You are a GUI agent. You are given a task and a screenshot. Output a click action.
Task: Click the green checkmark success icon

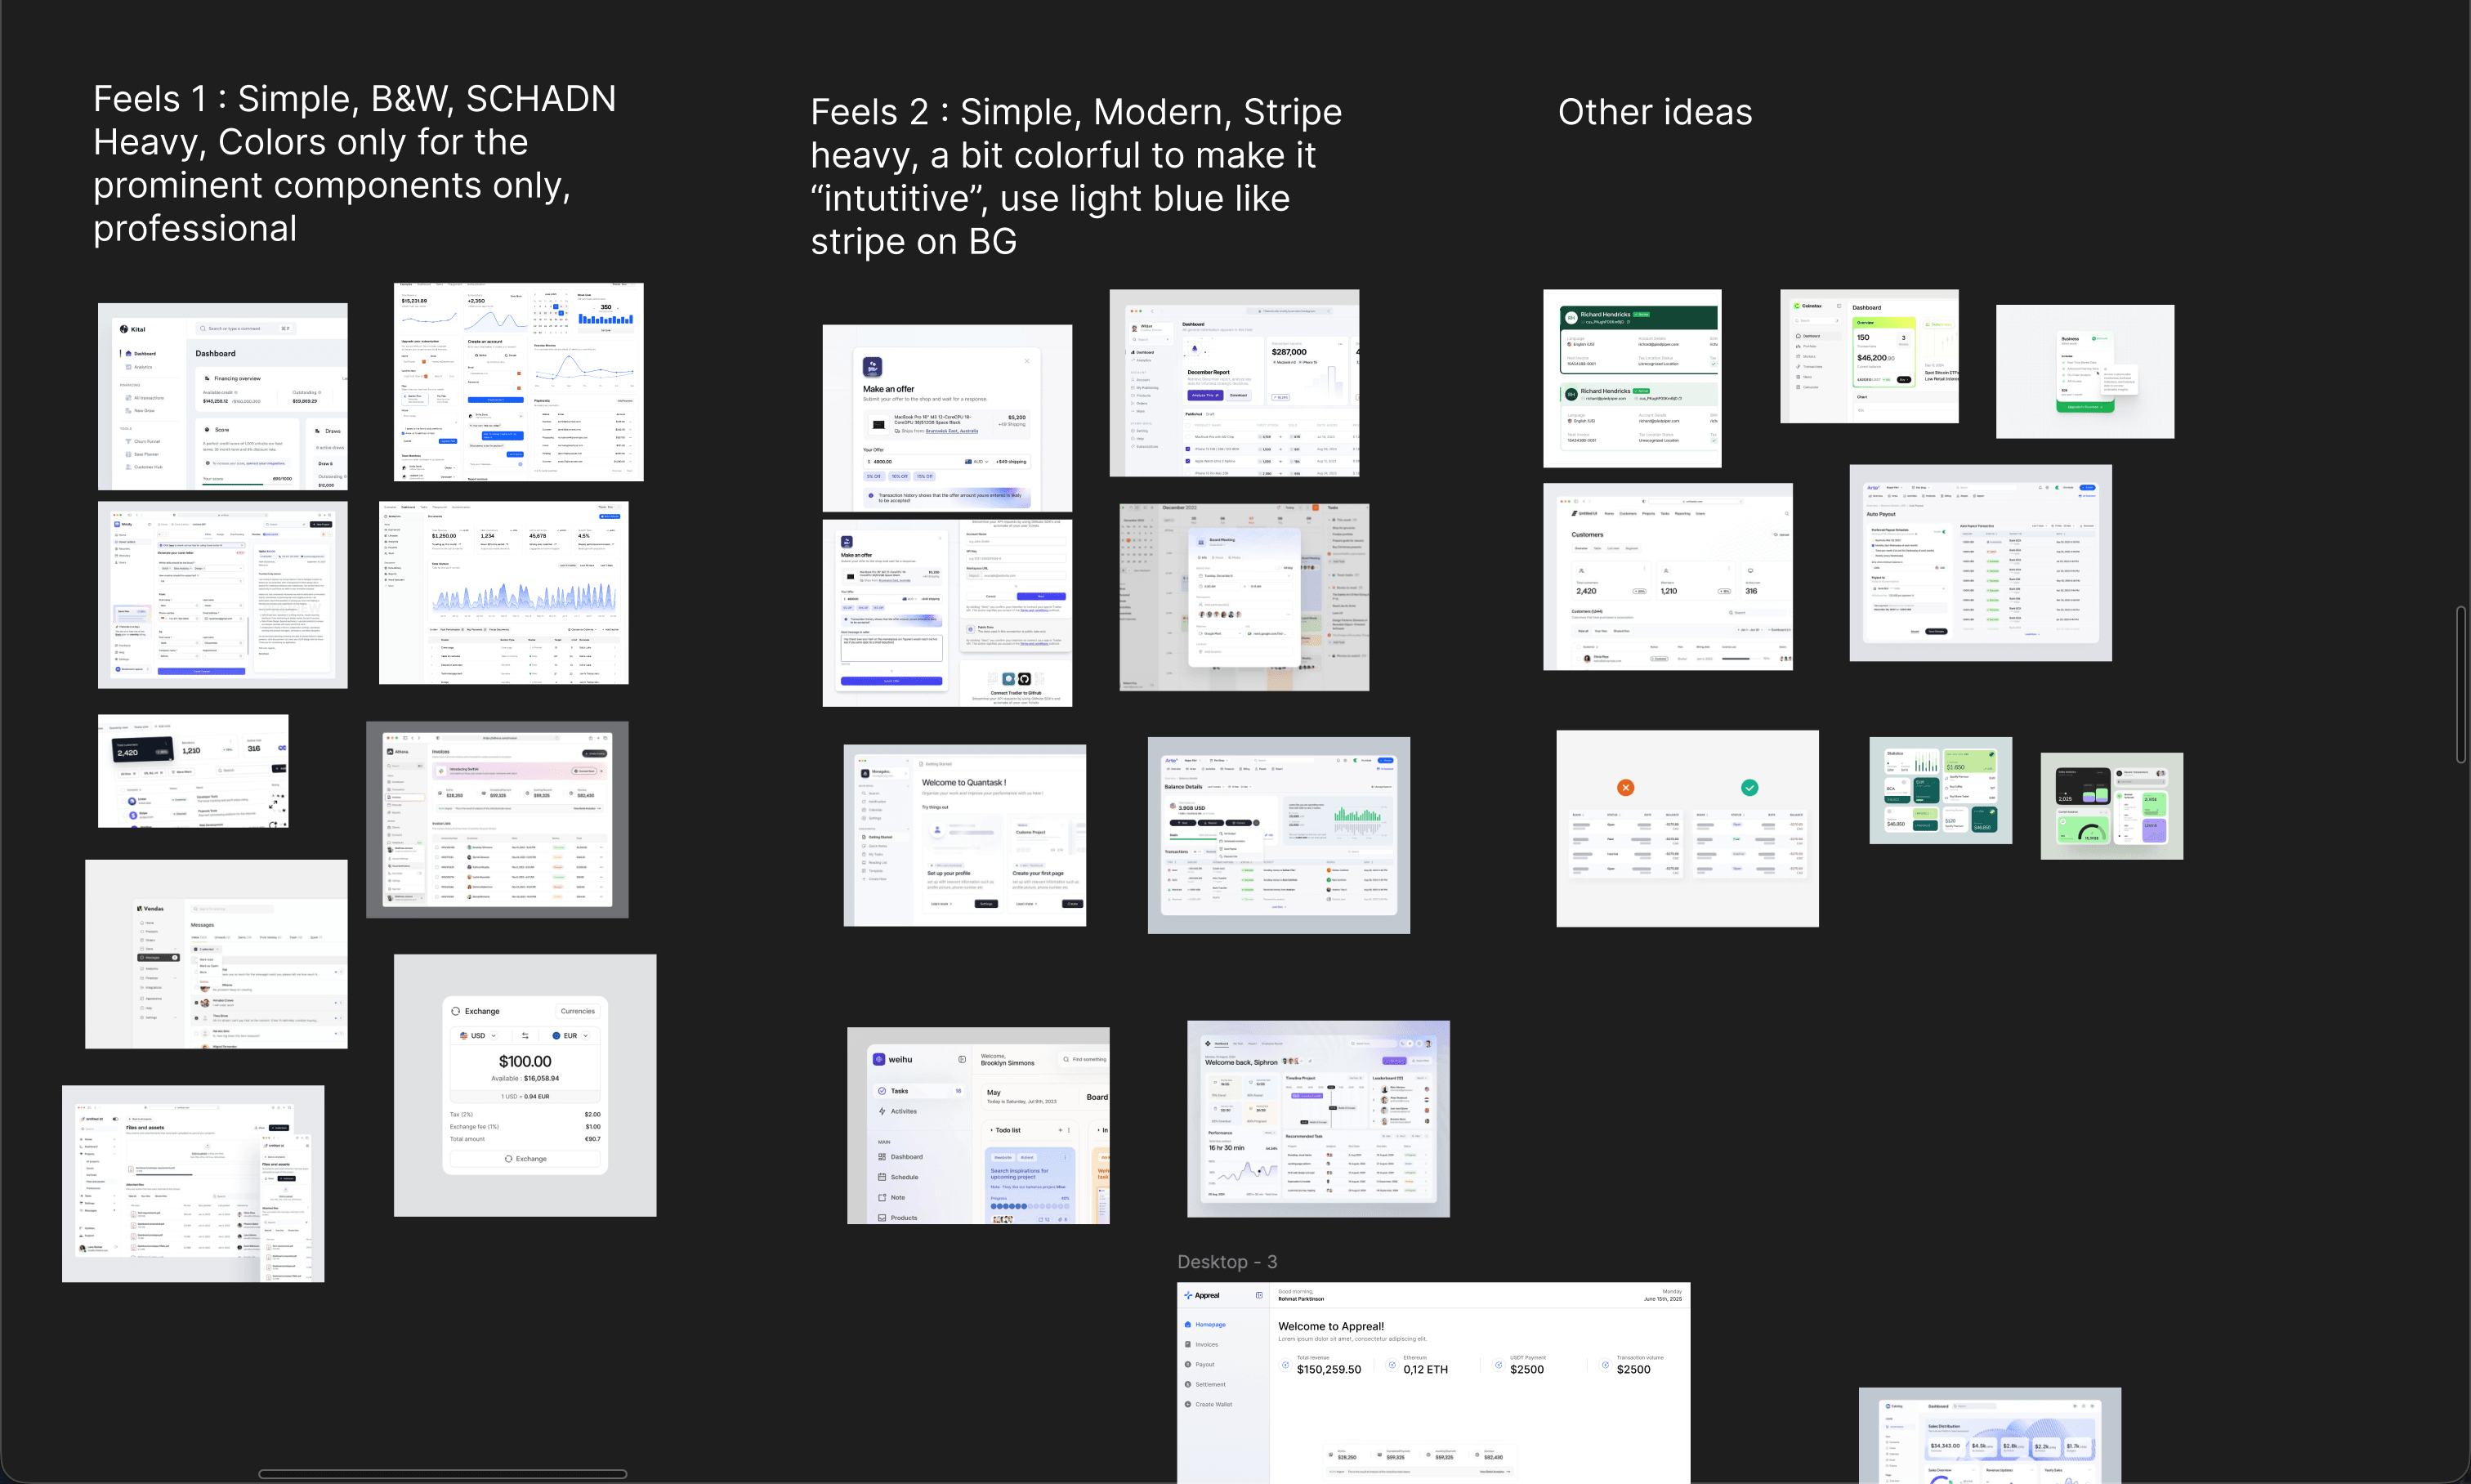(x=1749, y=788)
